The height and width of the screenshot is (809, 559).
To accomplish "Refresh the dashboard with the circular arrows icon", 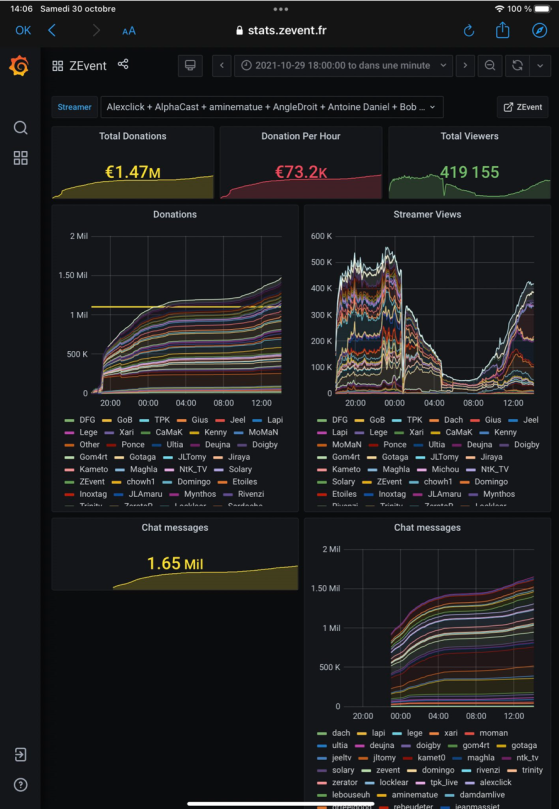I will (x=517, y=66).
